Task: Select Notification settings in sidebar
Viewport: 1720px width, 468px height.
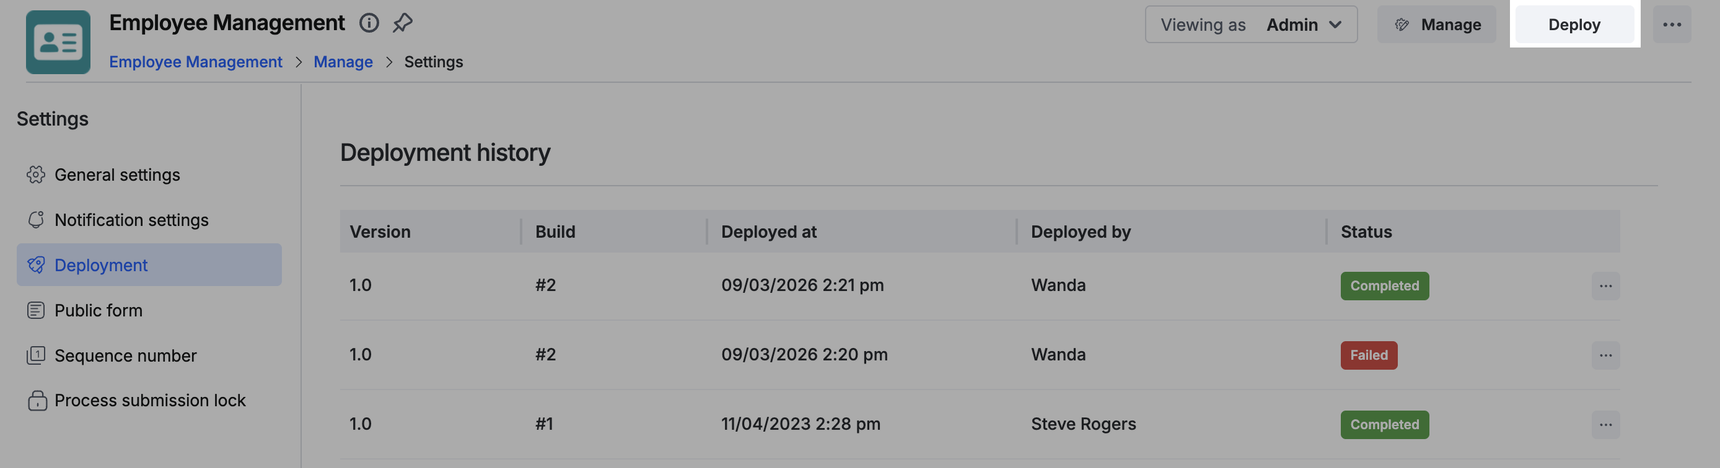Action: [x=131, y=220]
